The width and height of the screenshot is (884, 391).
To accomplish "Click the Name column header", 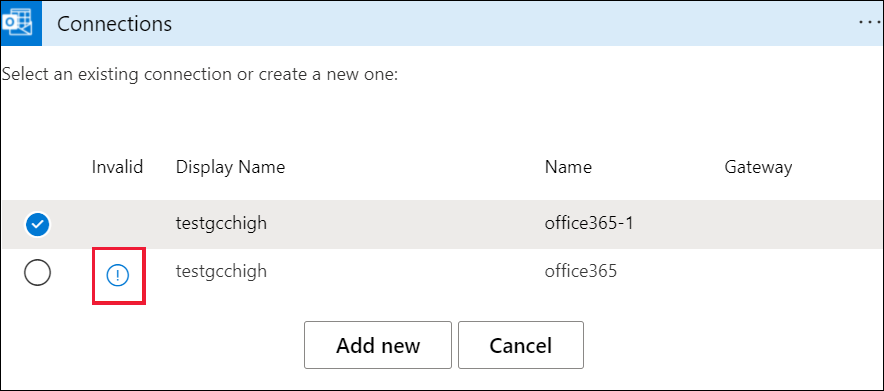I will tap(568, 167).
